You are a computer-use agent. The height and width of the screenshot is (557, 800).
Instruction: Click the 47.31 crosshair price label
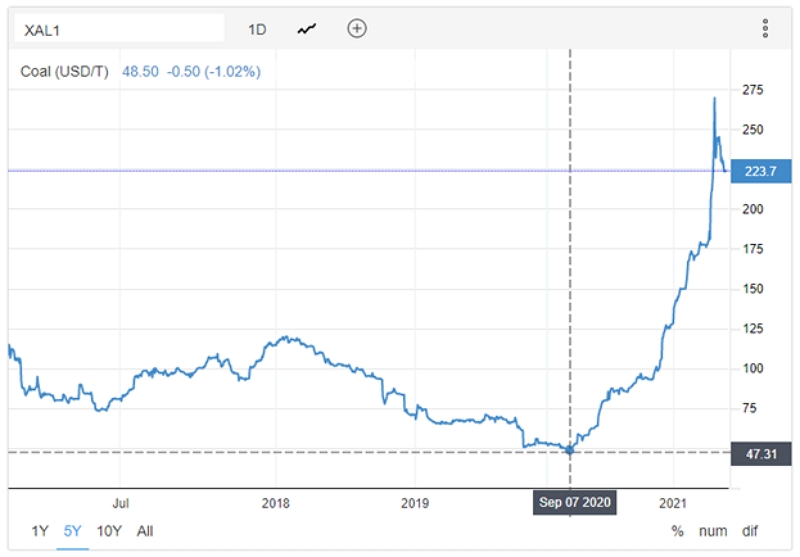tap(761, 454)
